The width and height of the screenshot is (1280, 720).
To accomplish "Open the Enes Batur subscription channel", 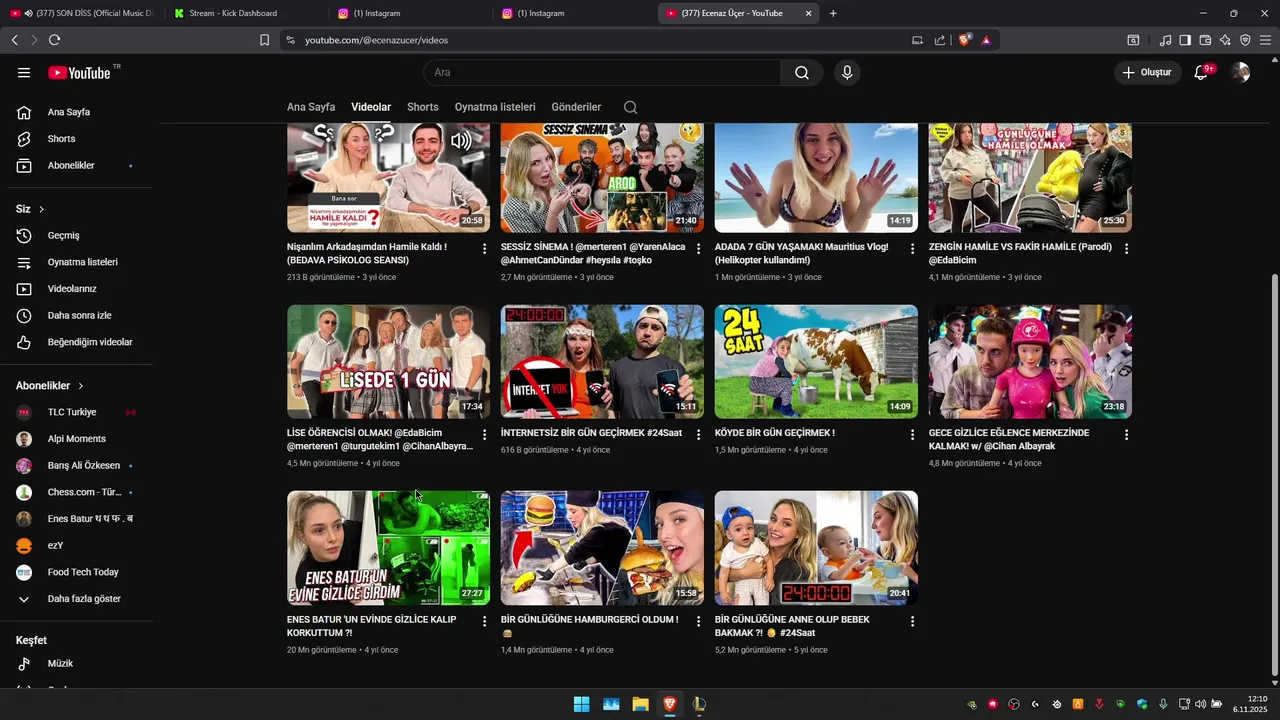I will click(80, 519).
